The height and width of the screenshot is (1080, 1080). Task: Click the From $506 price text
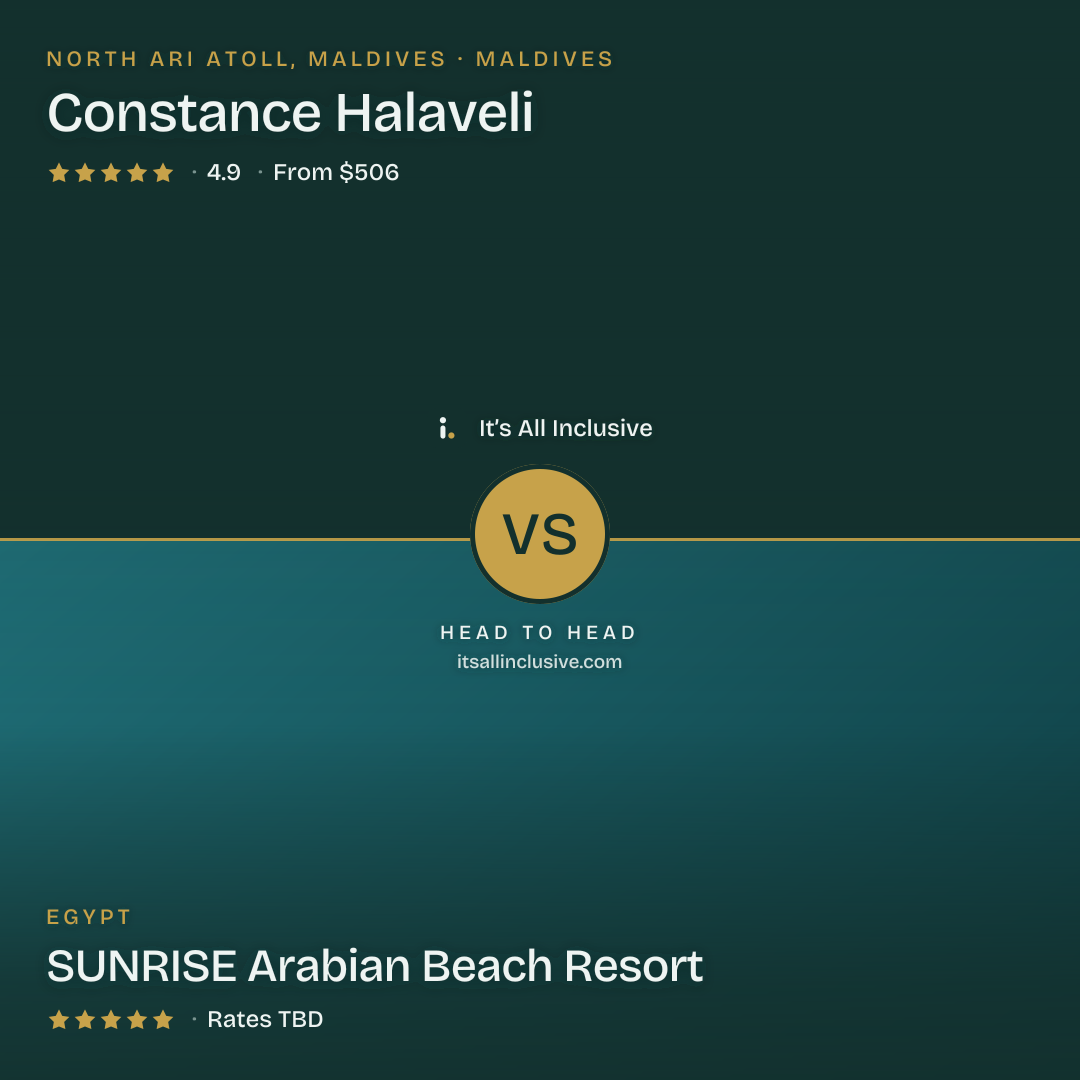336,172
